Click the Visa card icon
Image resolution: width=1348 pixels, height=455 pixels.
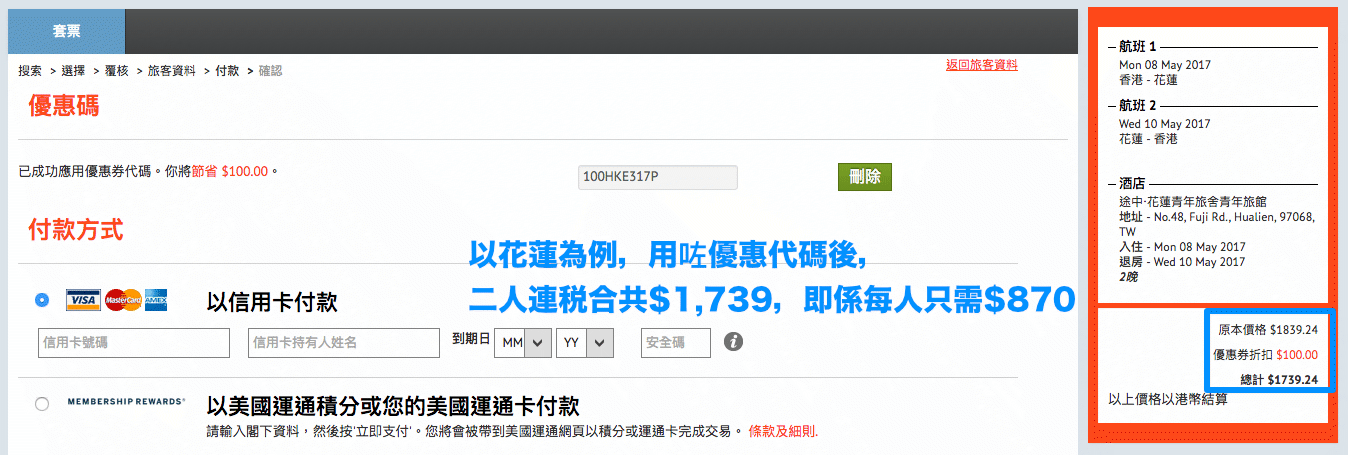click(83, 299)
